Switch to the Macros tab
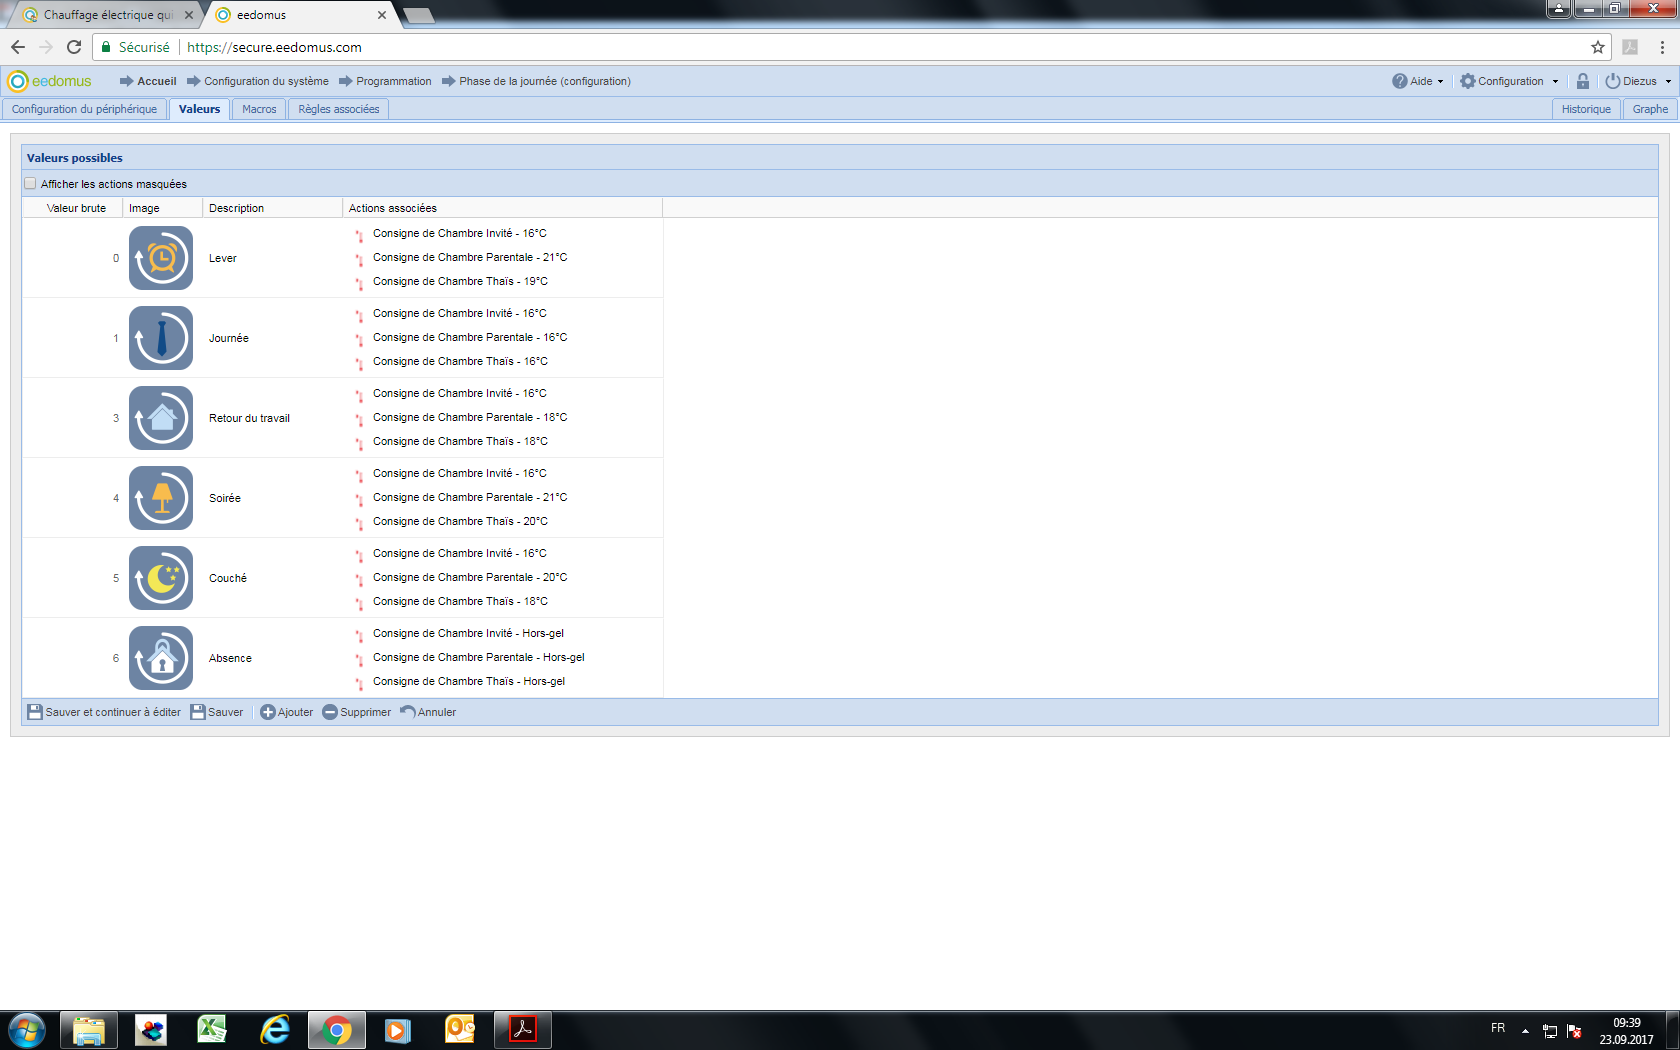This screenshot has height=1050, width=1680. (x=259, y=109)
